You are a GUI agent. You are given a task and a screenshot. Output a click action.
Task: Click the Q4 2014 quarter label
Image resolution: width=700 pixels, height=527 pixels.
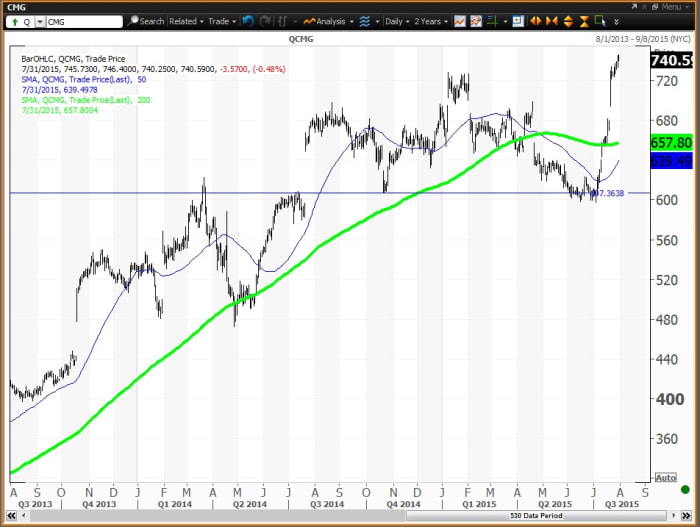403,504
